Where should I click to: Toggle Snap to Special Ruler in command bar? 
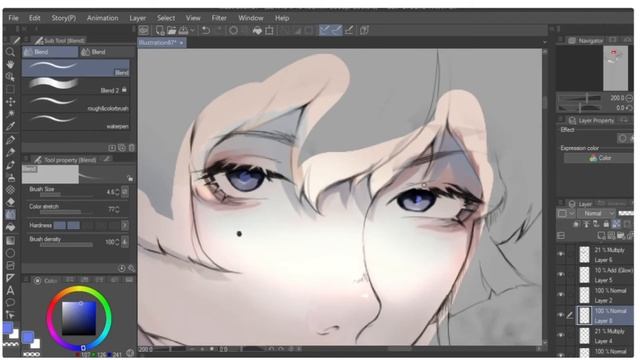(337, 30)
